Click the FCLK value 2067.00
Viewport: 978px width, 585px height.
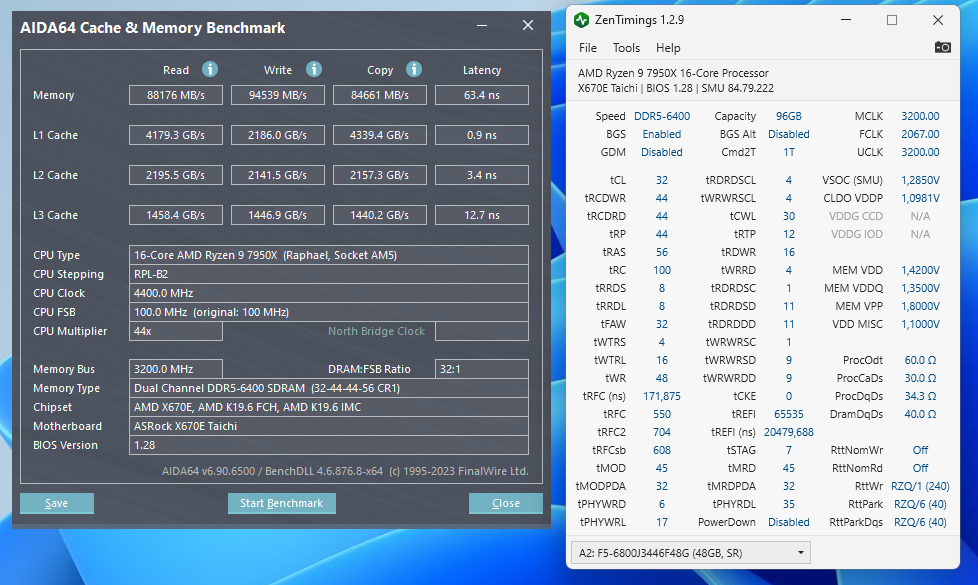pos(920,134)
